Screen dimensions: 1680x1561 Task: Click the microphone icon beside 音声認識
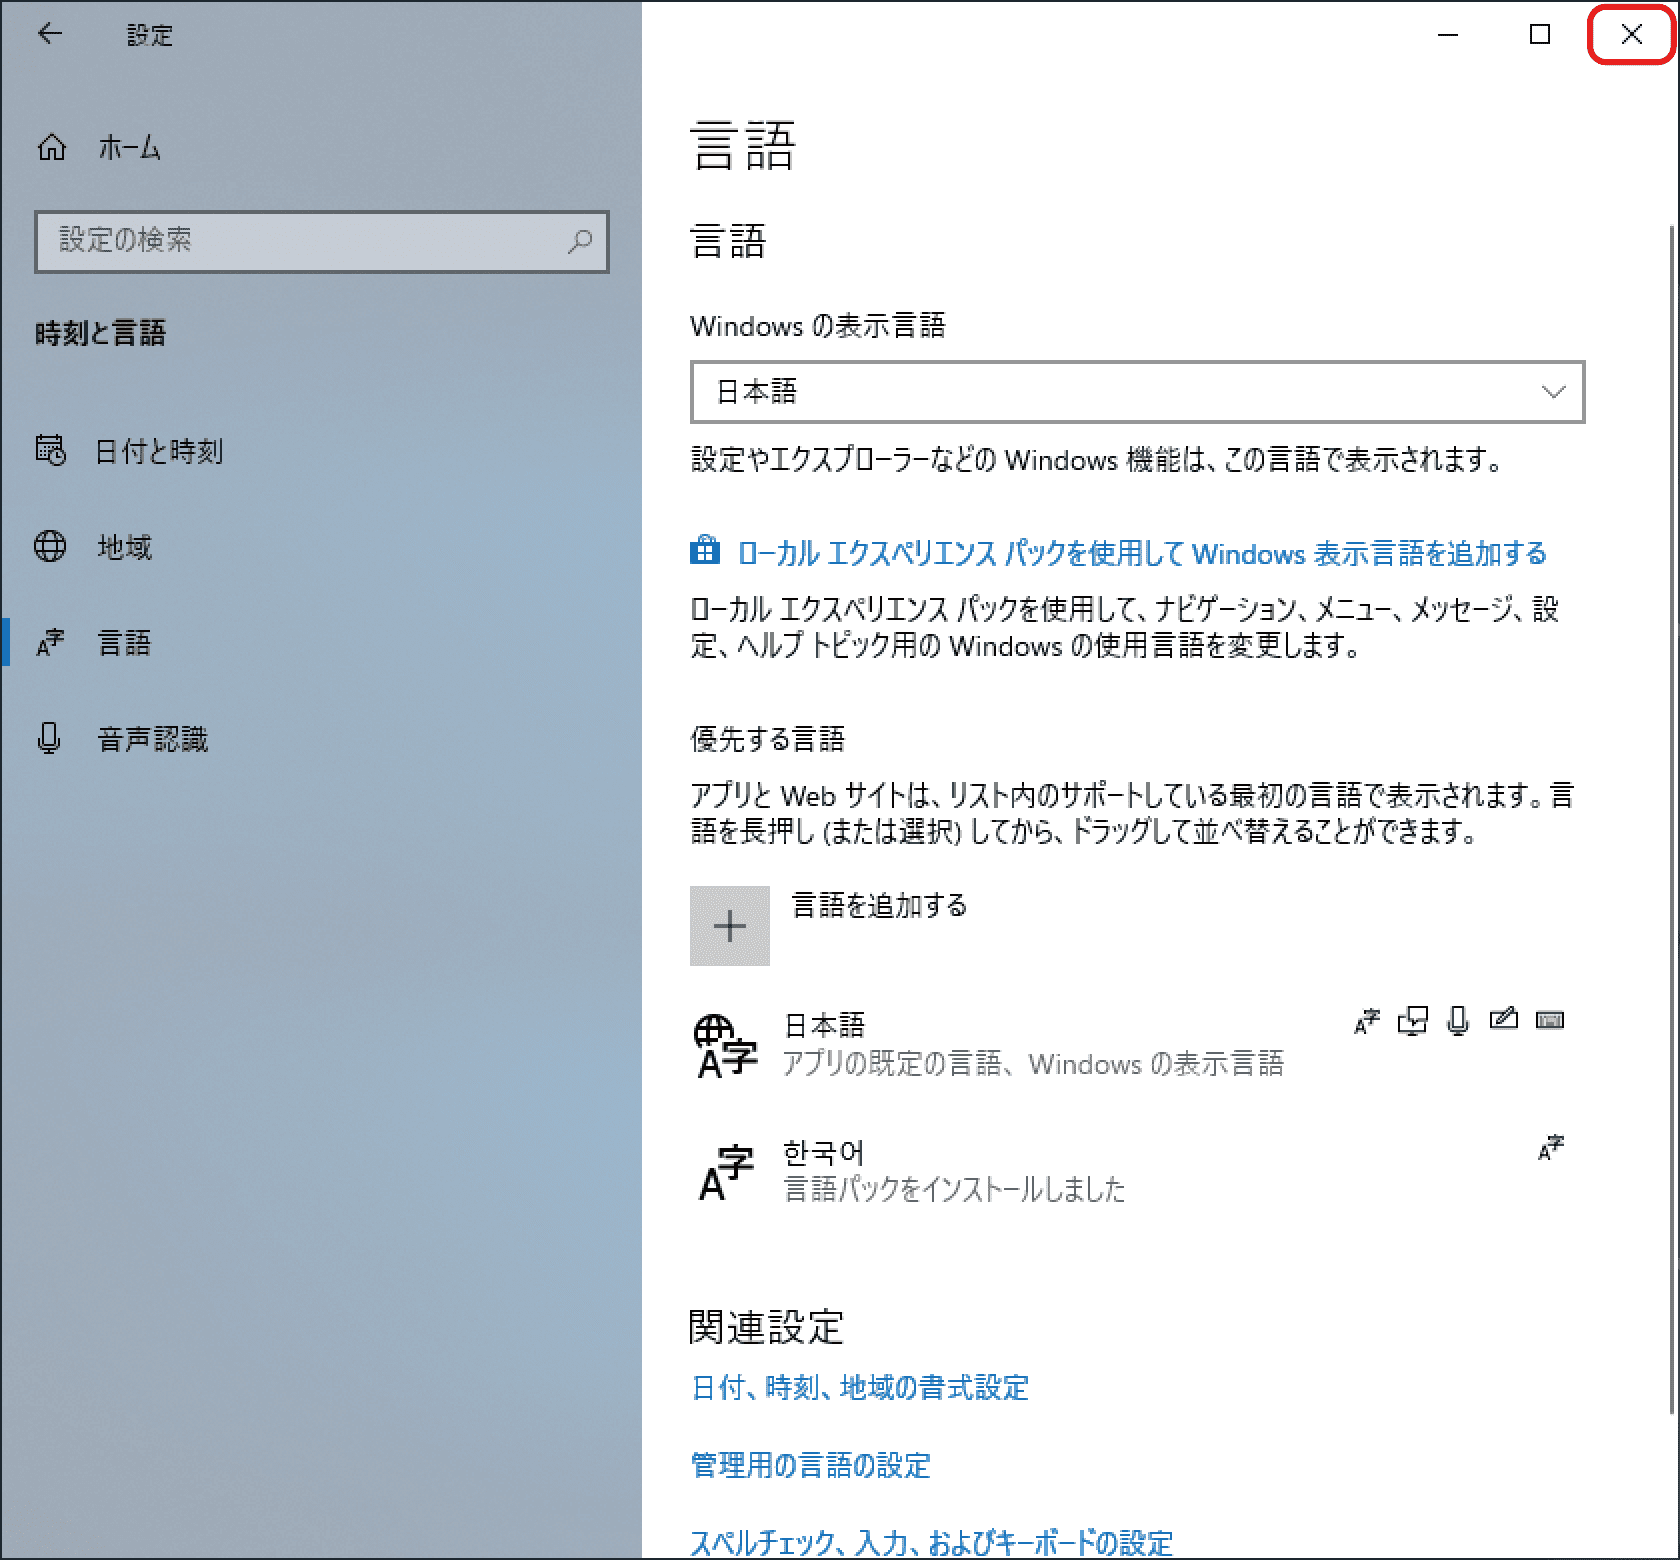click(x=49, y=738)
